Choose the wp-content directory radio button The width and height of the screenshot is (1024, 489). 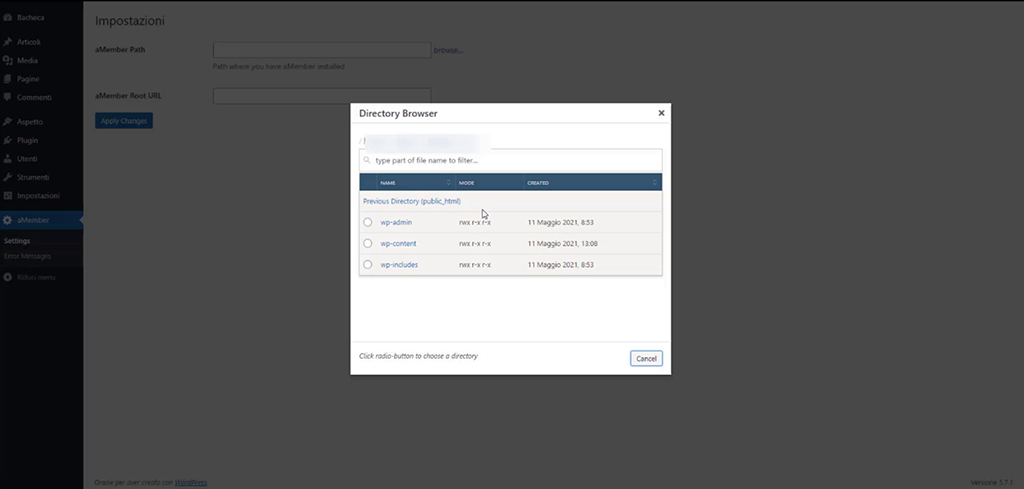tap(368, 244)
